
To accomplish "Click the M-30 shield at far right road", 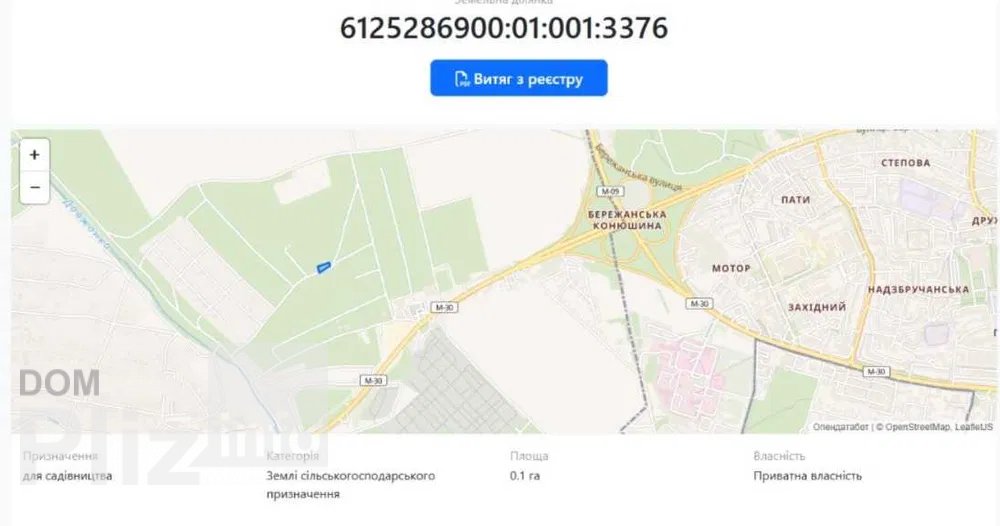I will click(x=876, y=372).
